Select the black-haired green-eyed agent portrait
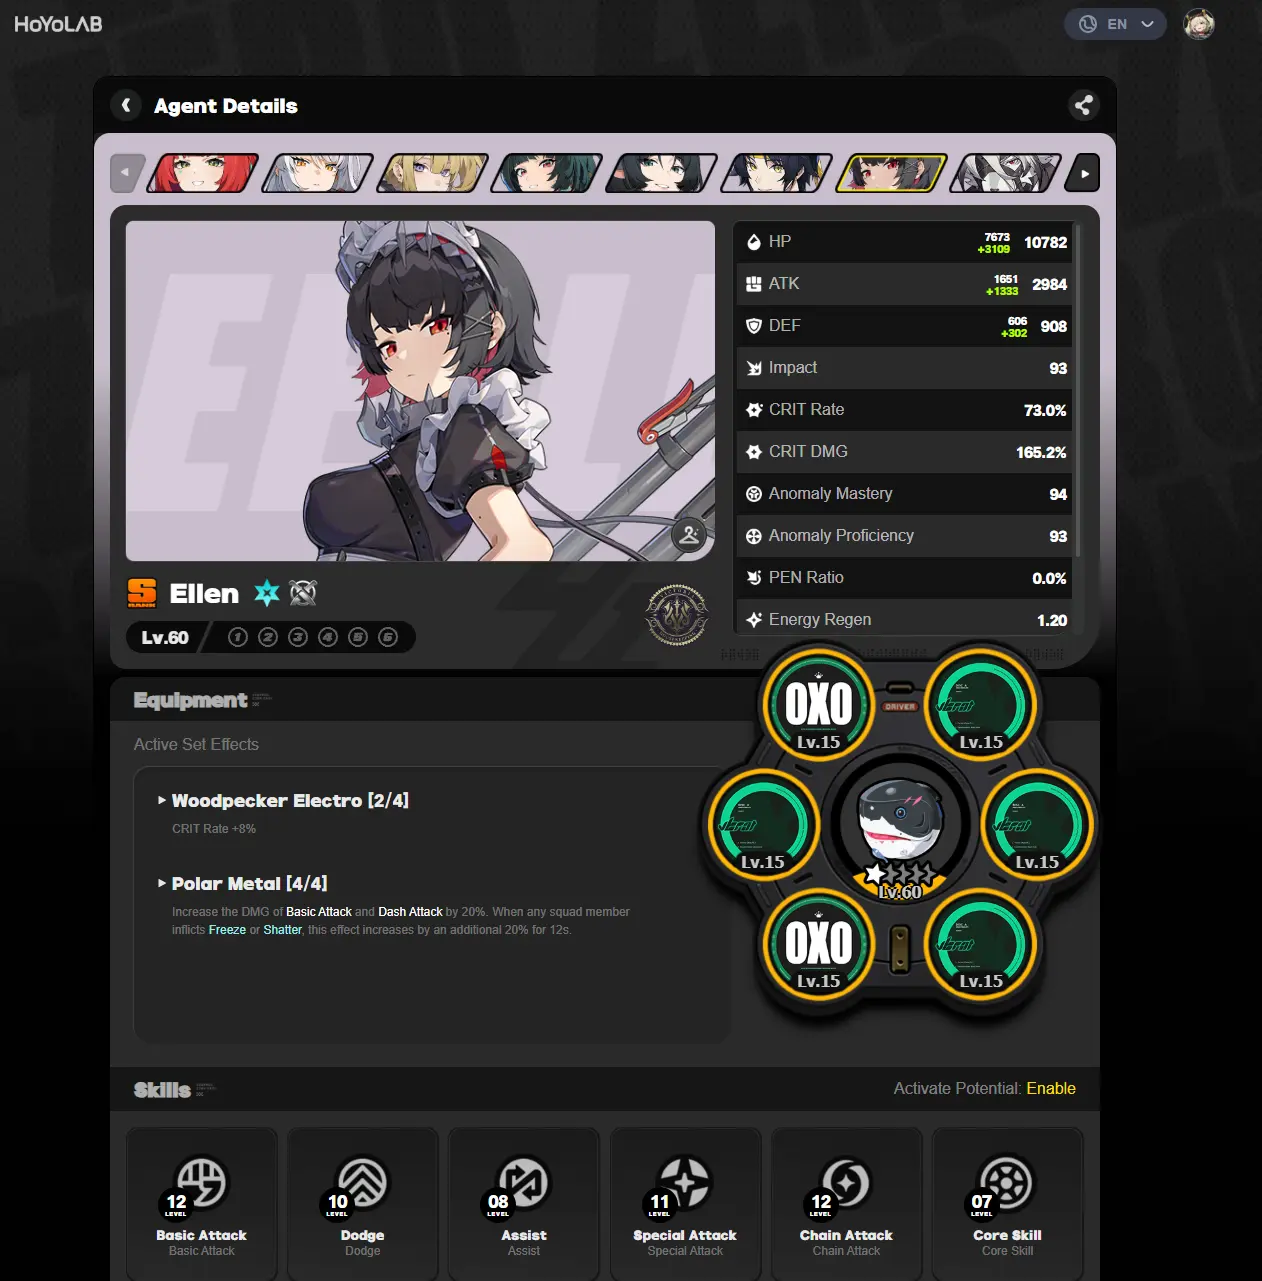The width and height of the screenshot is (1262, 1281). point(662,173)
